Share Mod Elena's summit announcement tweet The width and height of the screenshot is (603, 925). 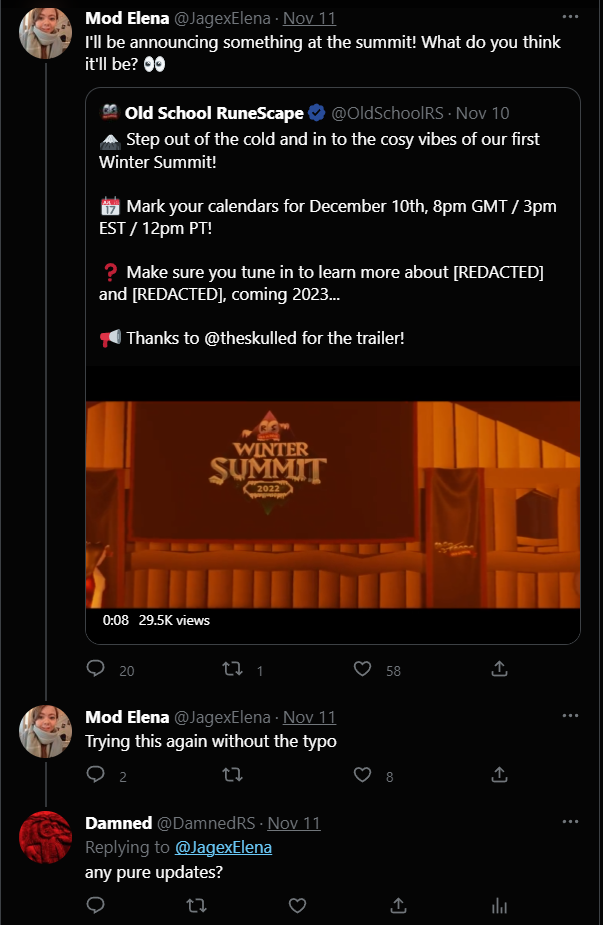(x=499, y=669)
